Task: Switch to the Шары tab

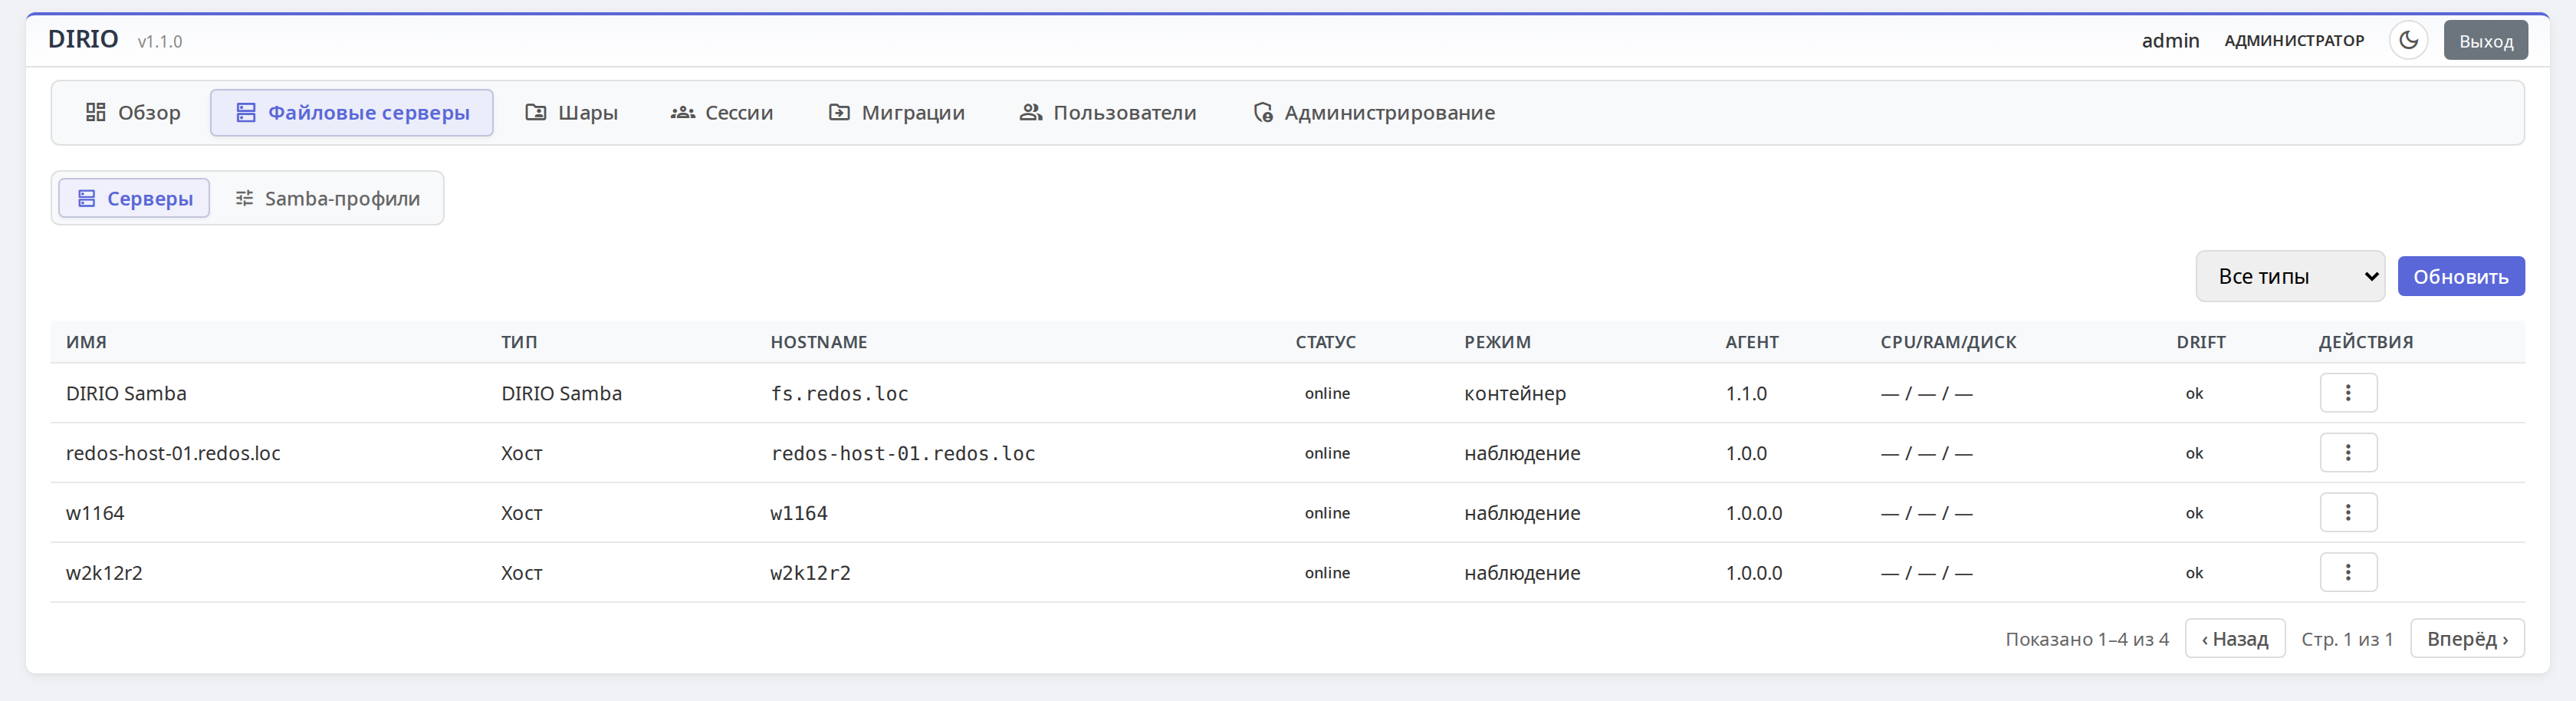Action: [572, 112]
